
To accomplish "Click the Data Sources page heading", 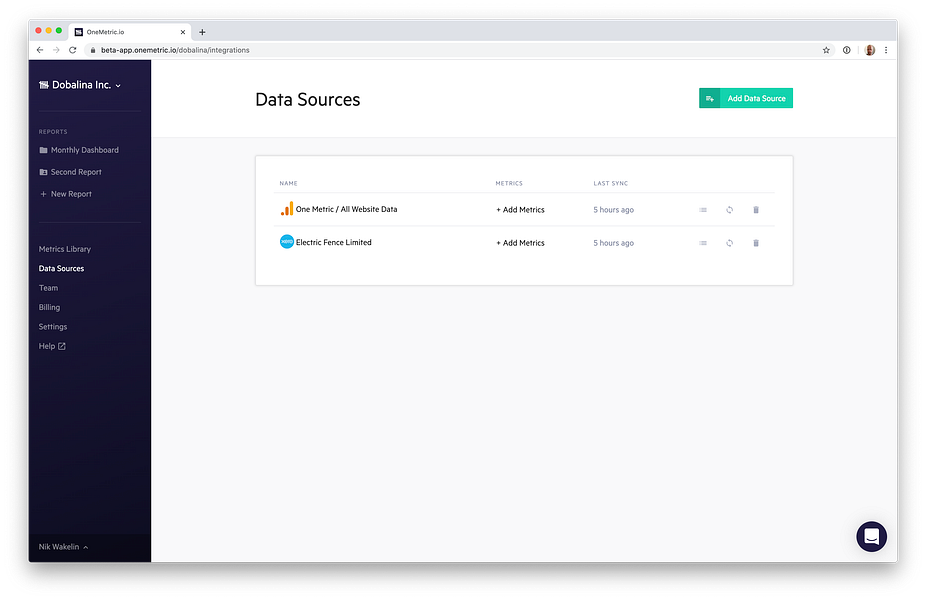I will coord(308,99).
